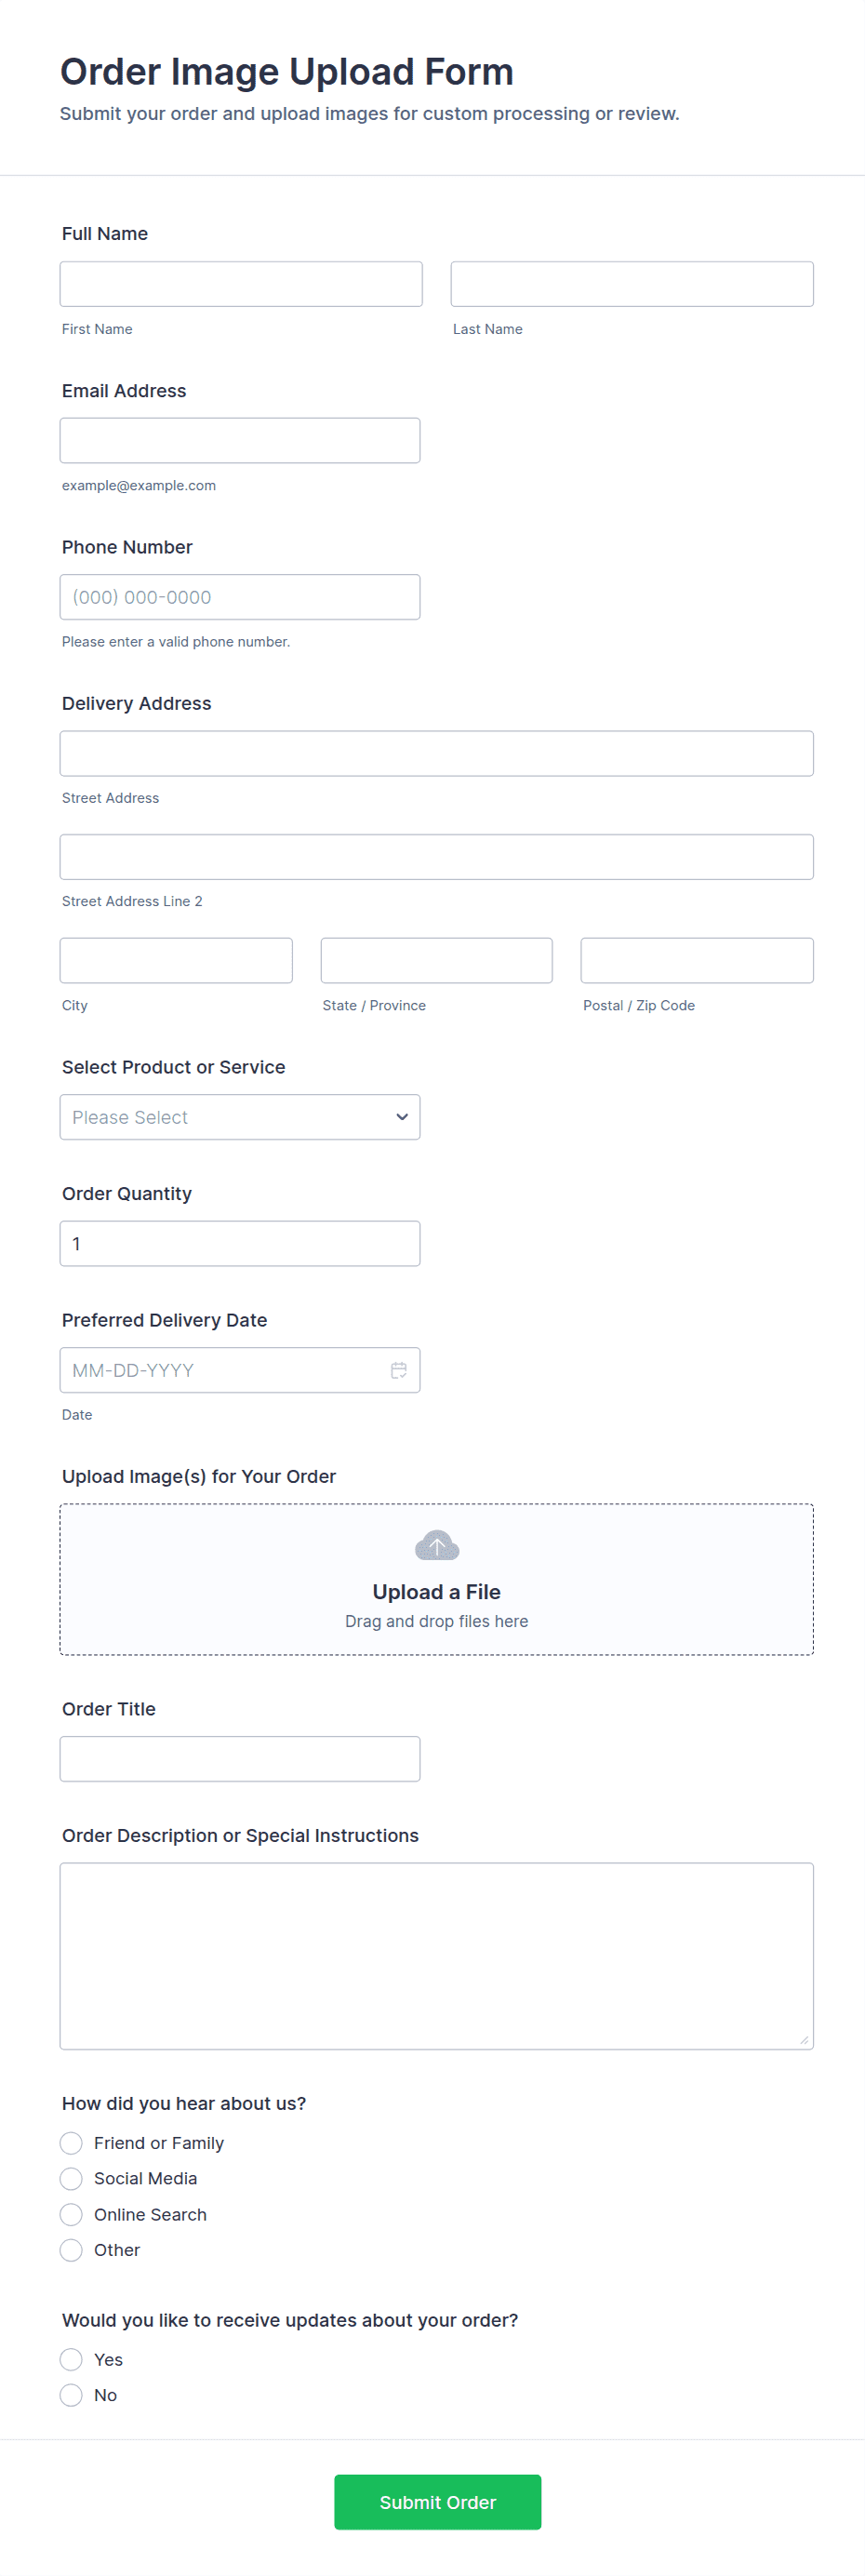Select the Social Media radio option
The height and width of the screenshot is (2576, 865).
71,2178
